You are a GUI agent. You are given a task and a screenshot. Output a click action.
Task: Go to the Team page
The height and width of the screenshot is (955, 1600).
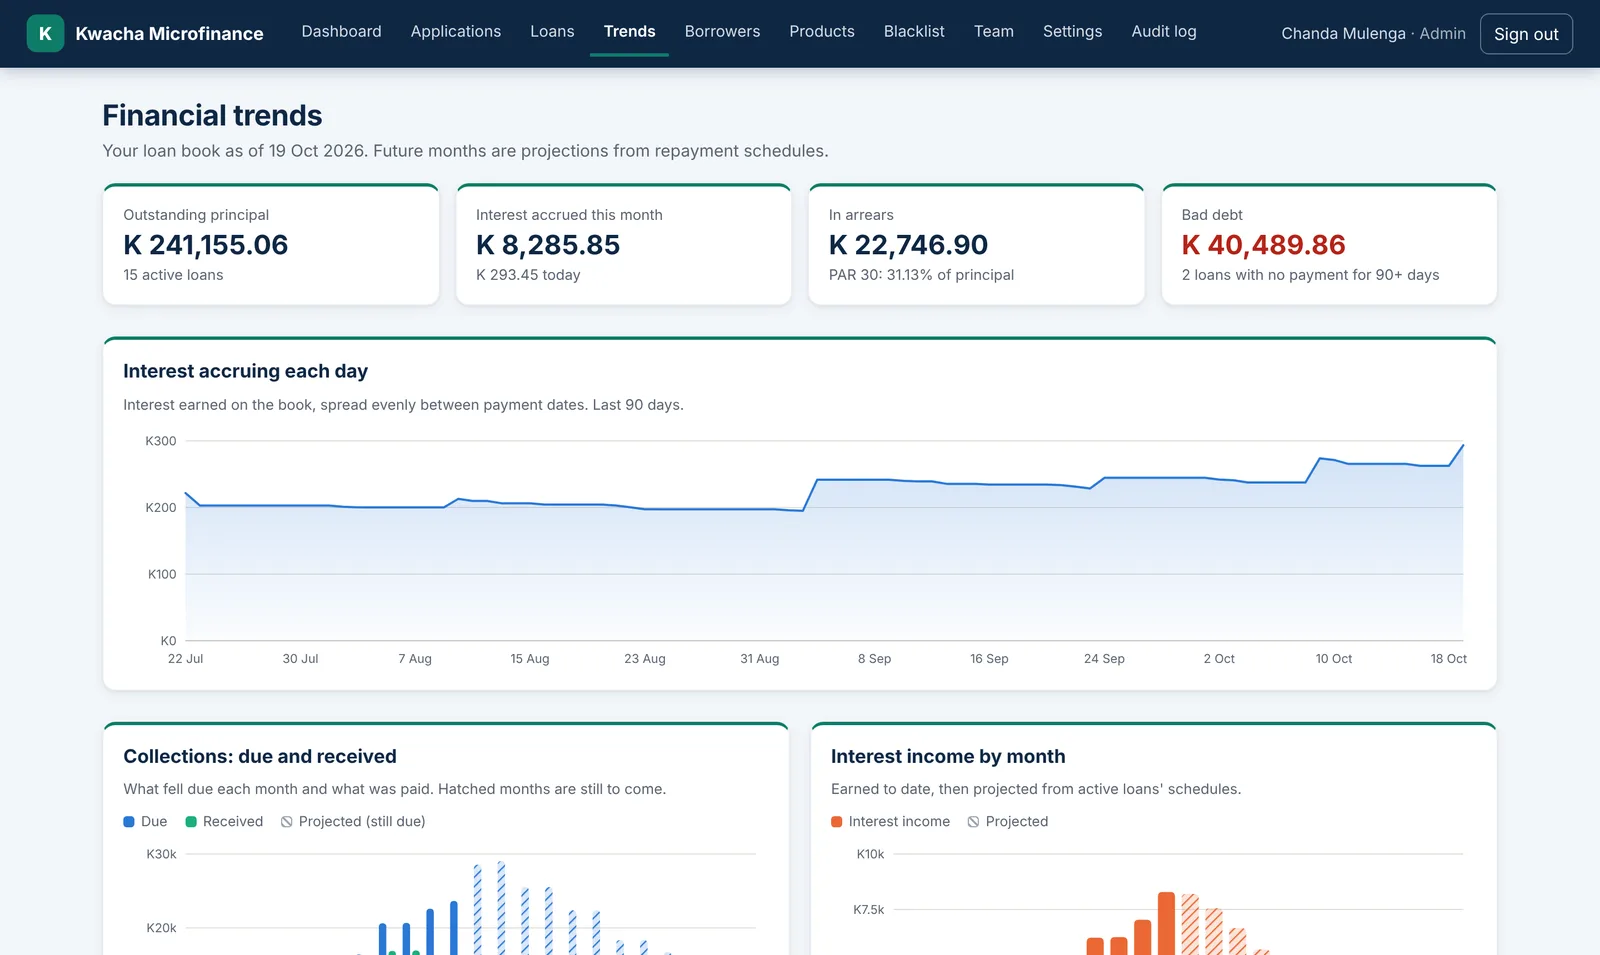[993, 31]
